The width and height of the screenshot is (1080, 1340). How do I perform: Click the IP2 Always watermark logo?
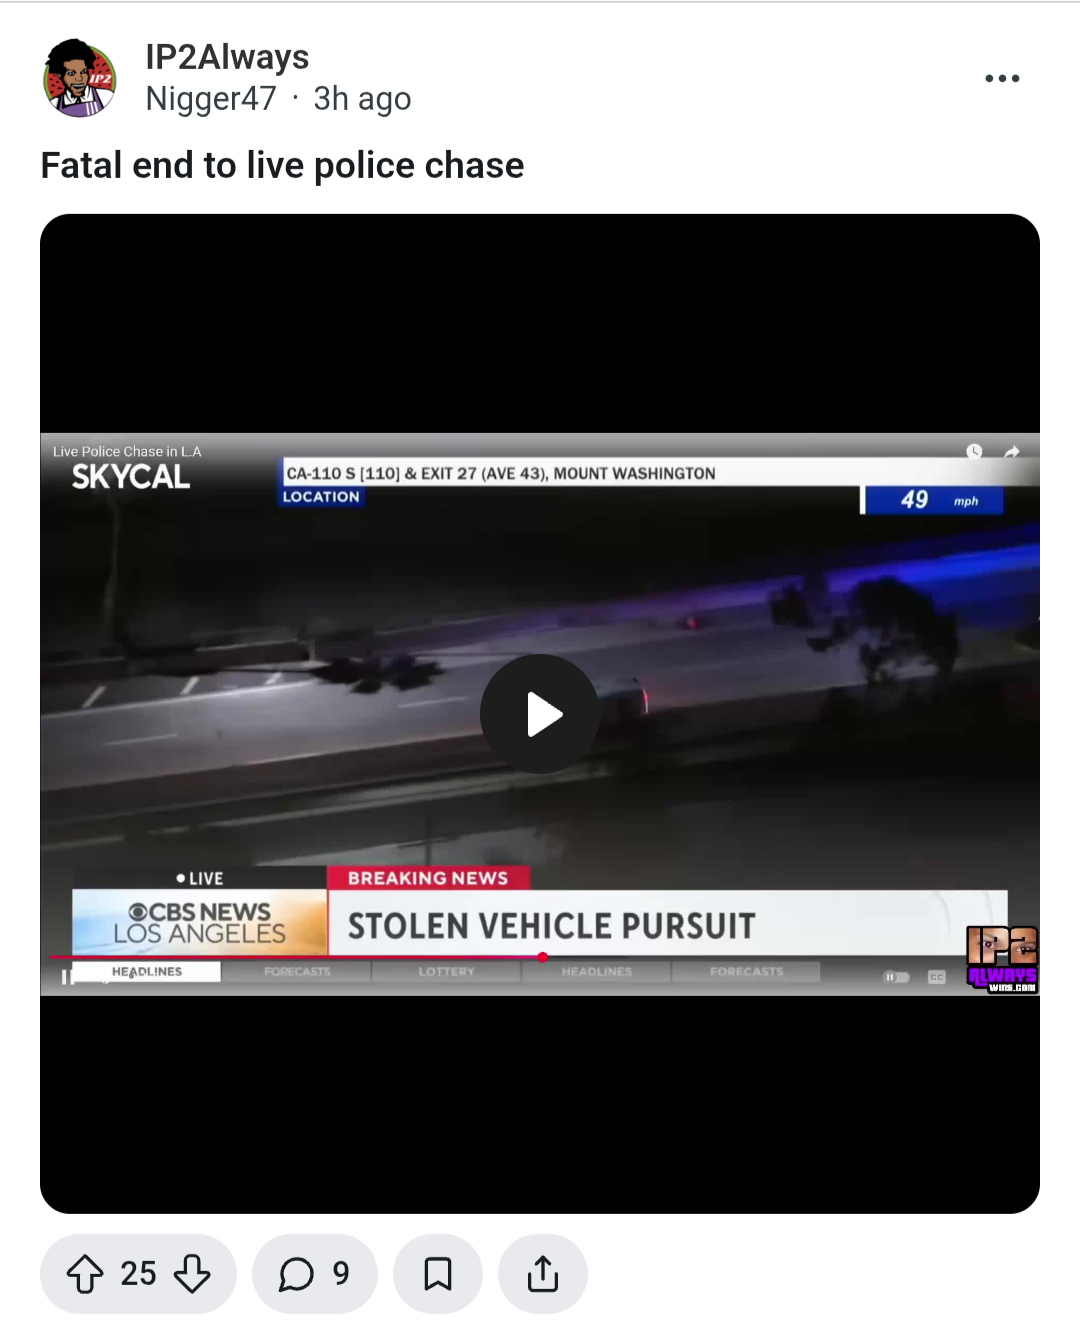[x=1002, y=959]
